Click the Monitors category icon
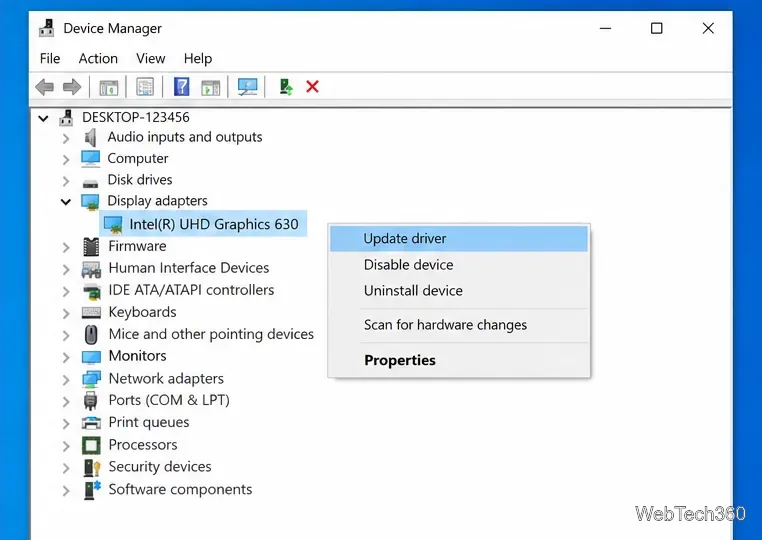 point(91,357)
